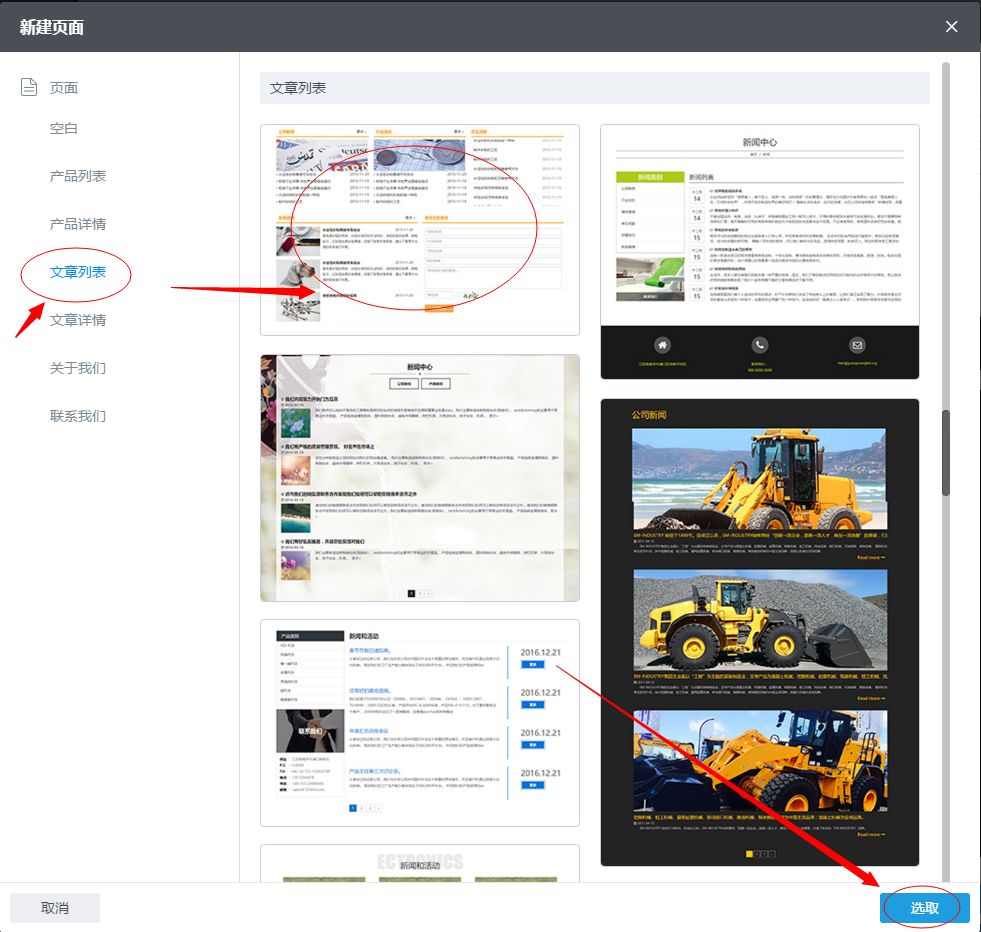The width and height of the screenshot is (981, 932).
Task: Close the 新建页面 dialog with the X
Action: coord(952,27)
